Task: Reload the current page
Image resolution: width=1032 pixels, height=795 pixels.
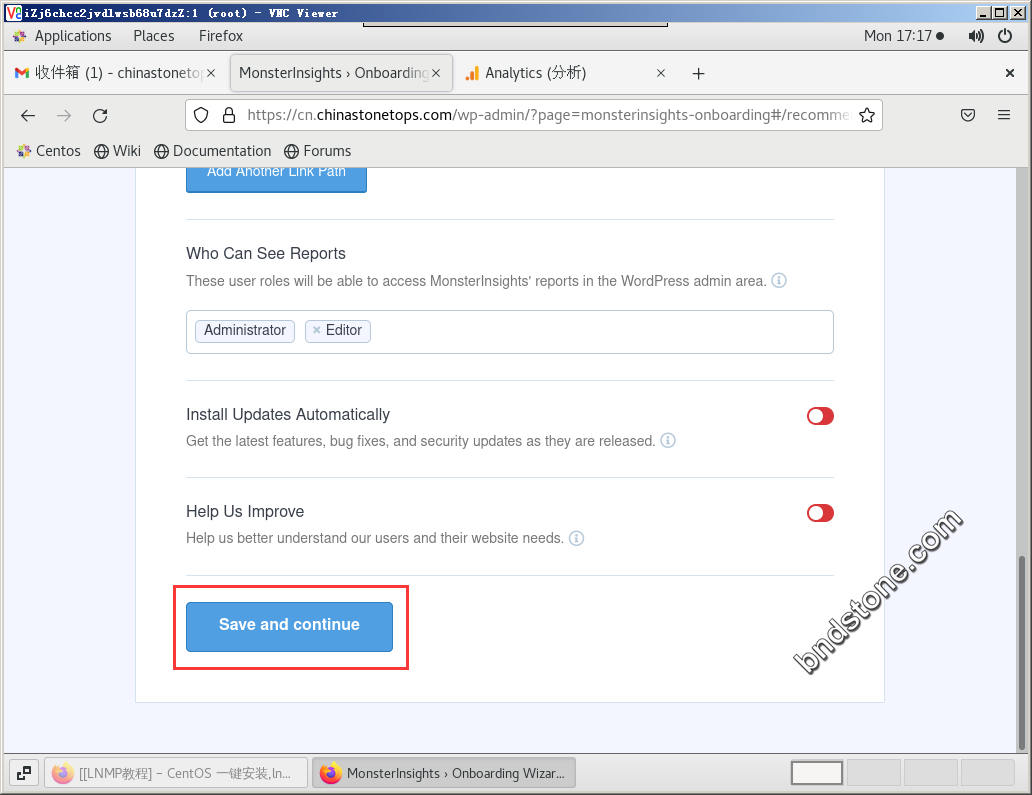Action: coord(100,116)
